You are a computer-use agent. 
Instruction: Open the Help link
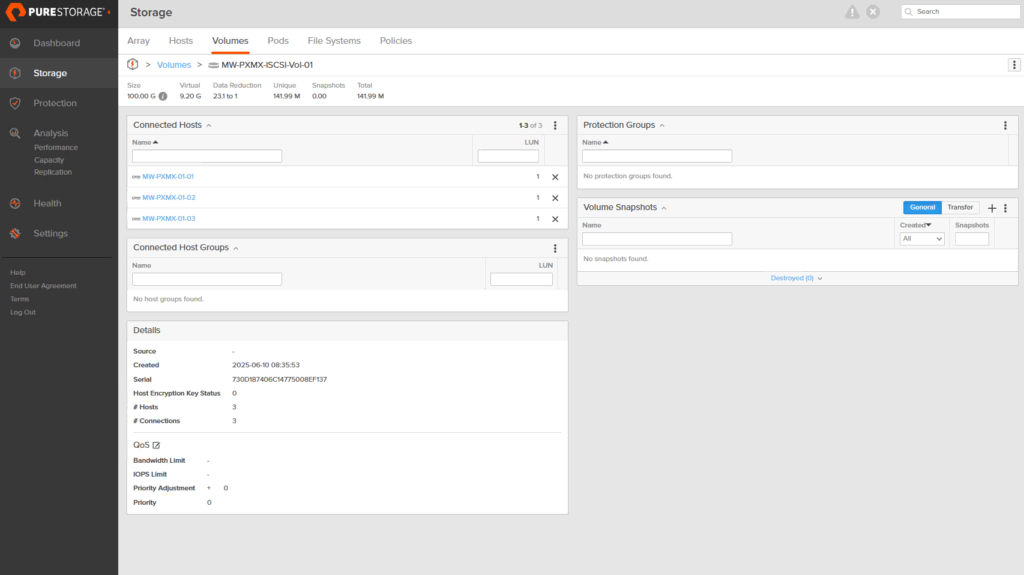(x=18, y=272)
